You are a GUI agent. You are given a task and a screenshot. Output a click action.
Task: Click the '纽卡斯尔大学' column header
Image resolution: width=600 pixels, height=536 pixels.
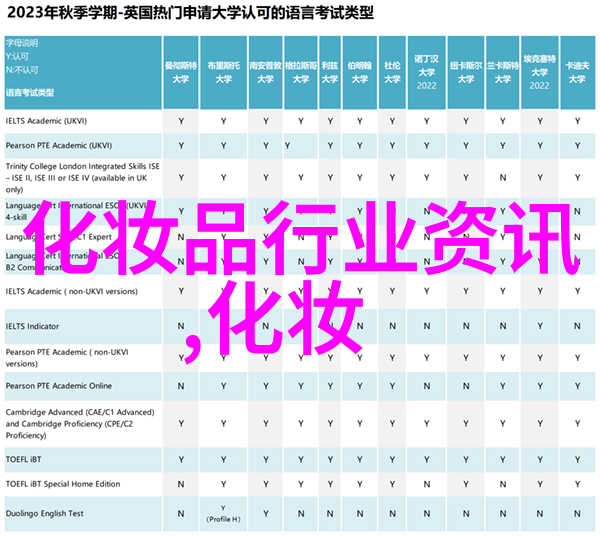466,73
